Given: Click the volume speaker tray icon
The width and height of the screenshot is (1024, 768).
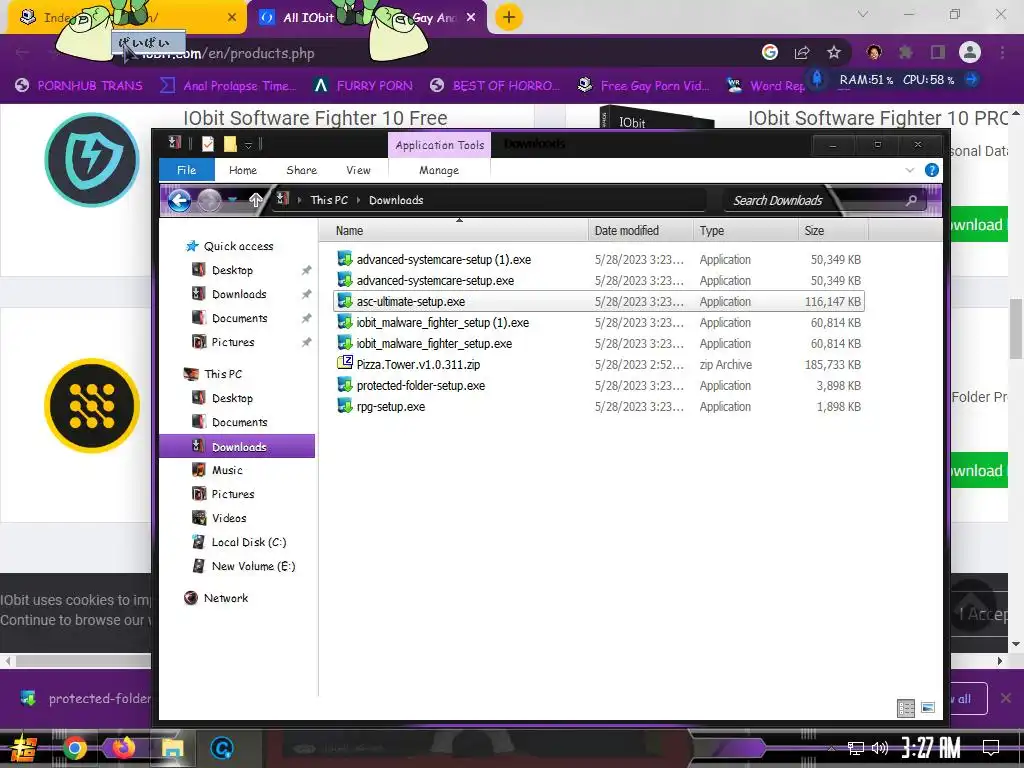Looking at the screenshot, I should click(x=880, y=748).
